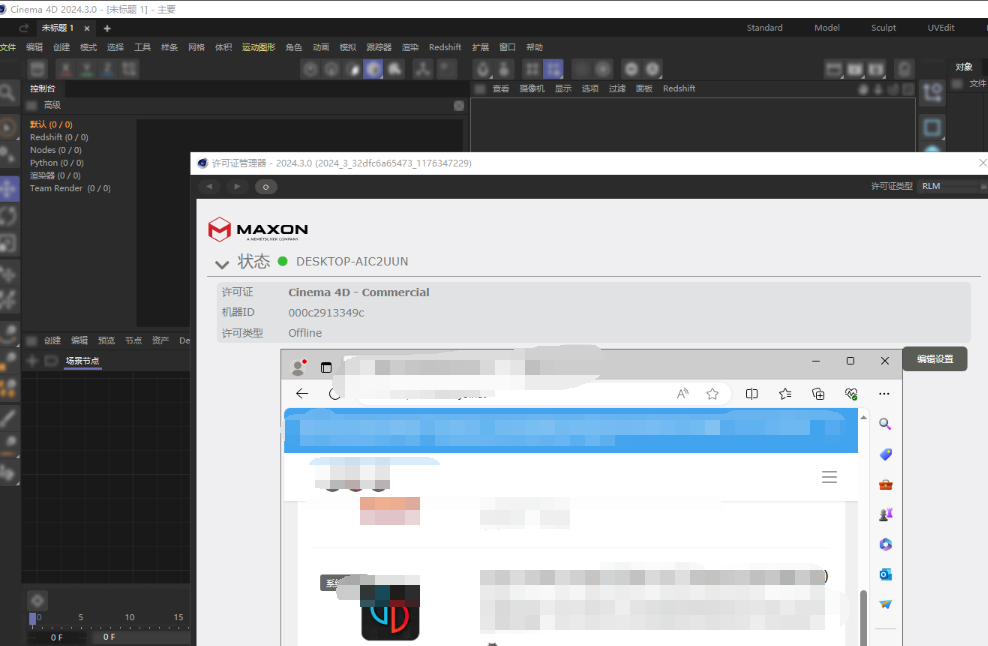Switch to the Sculpt layout
This screenshot has width=988, height=646.
tap(883, 28)
